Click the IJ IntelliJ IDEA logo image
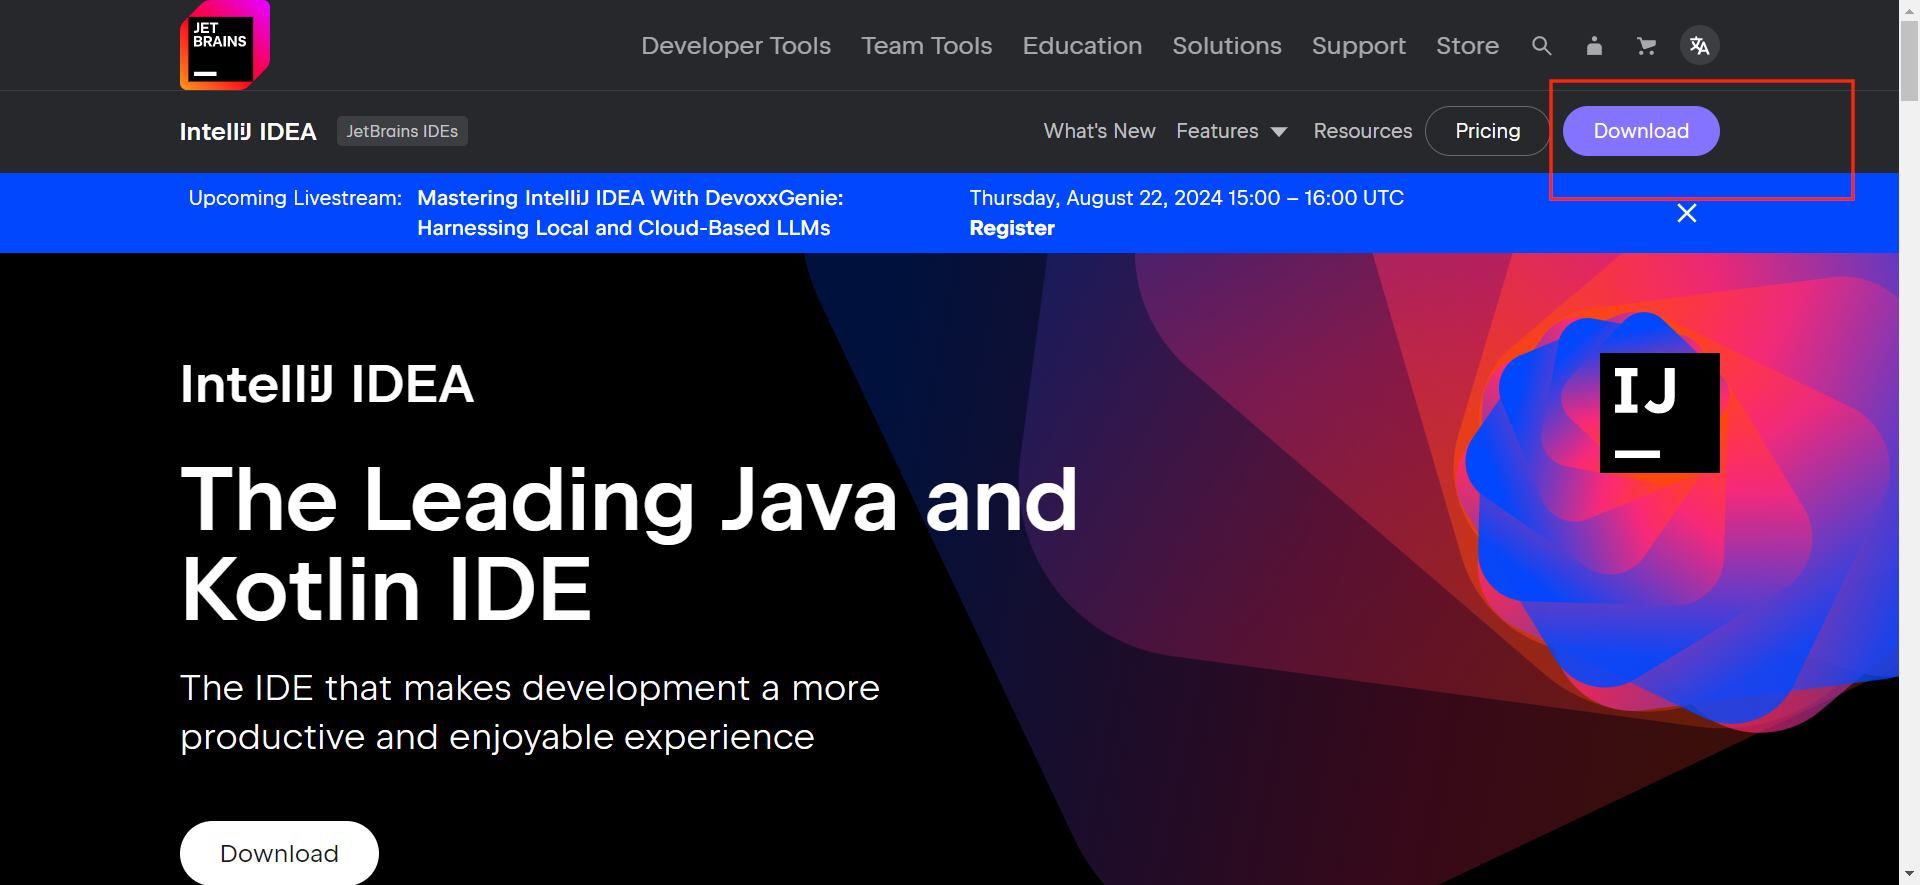 pos(1660,413)
